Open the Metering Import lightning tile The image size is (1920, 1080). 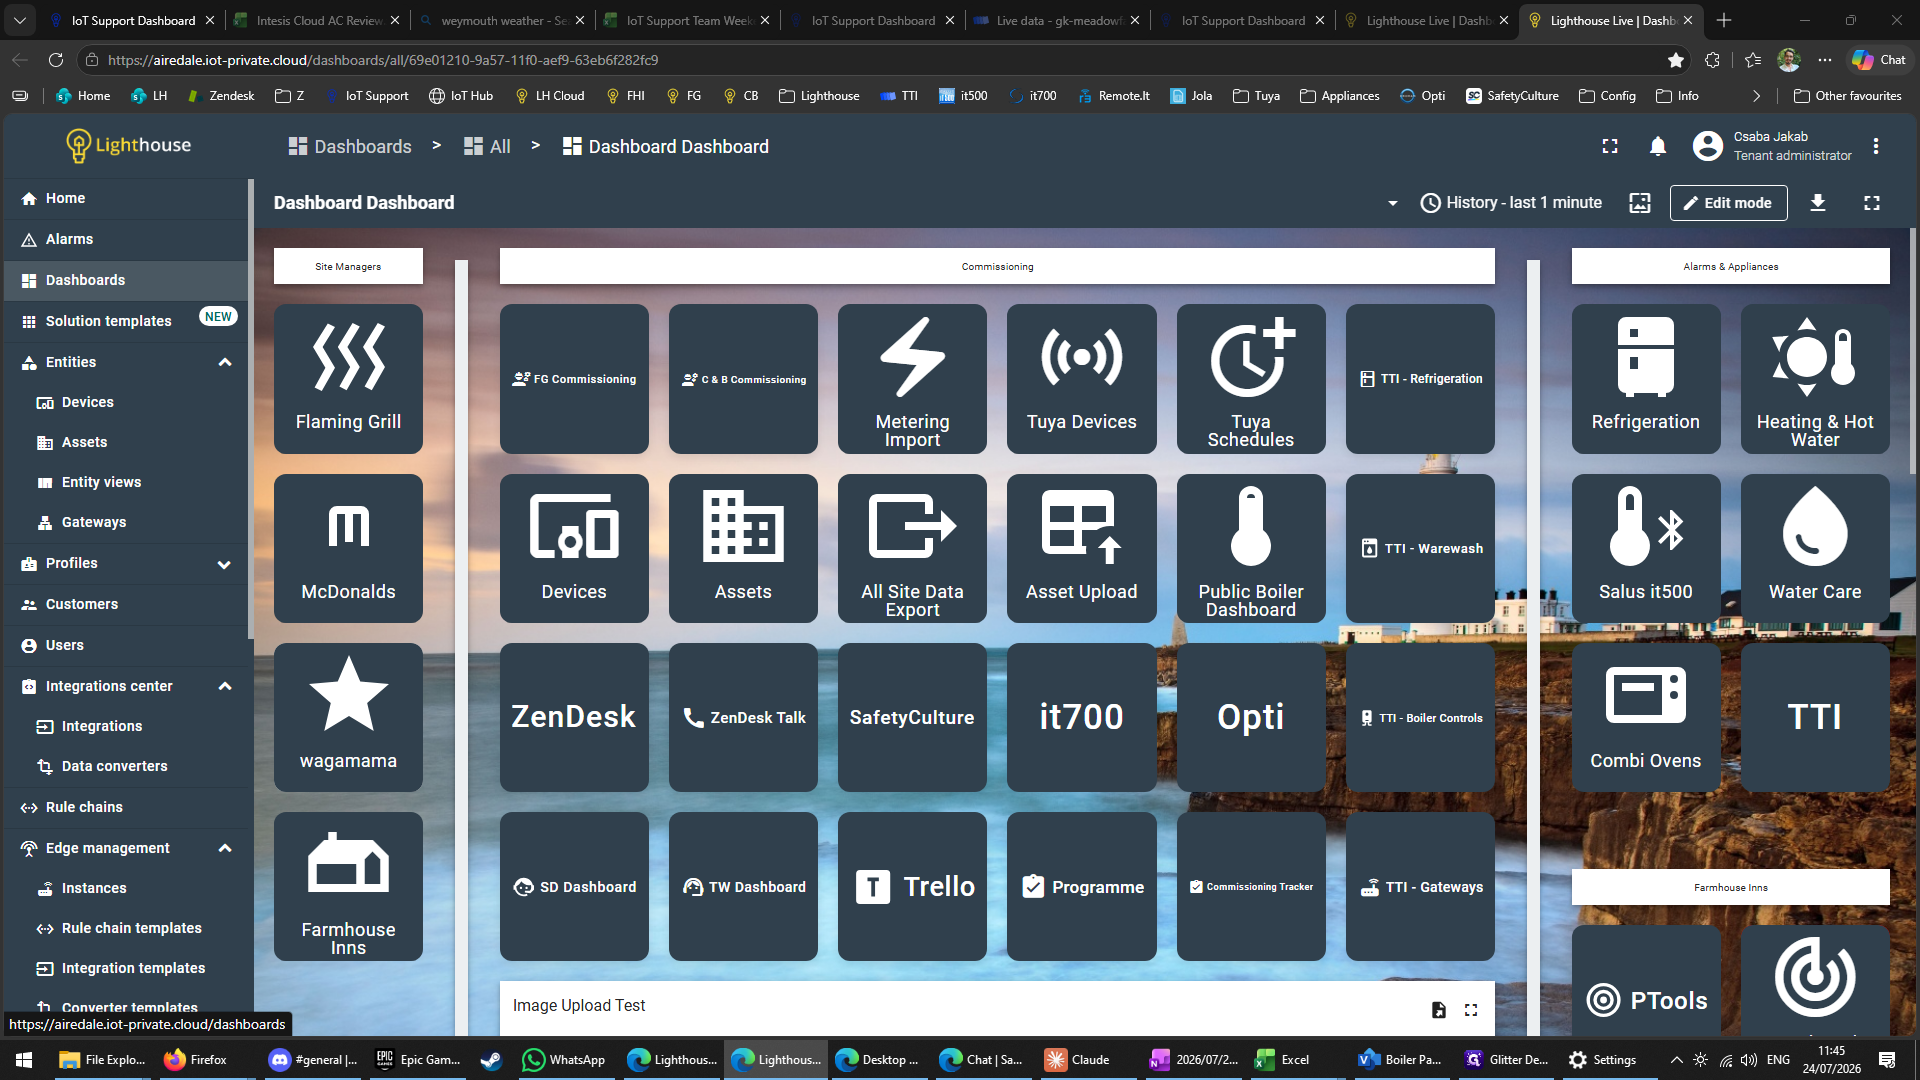tap(912, 379)
